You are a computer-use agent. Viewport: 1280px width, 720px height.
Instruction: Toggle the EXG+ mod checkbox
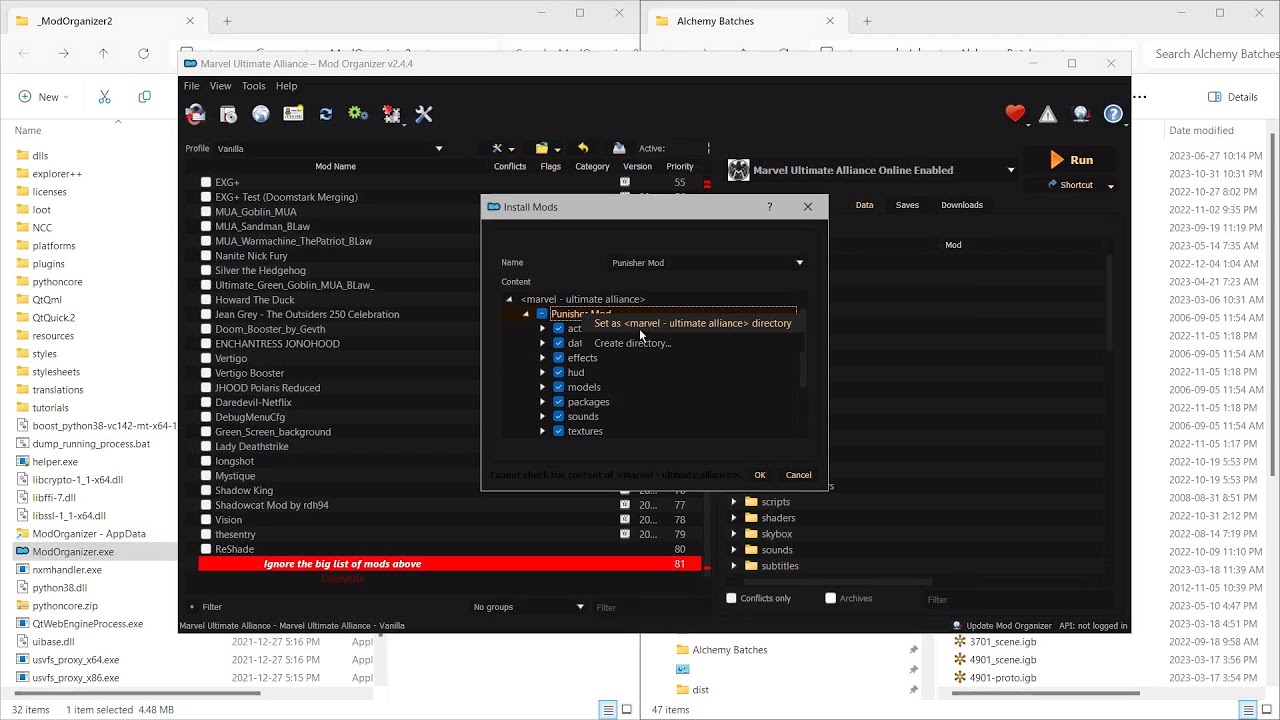(206, 182)
